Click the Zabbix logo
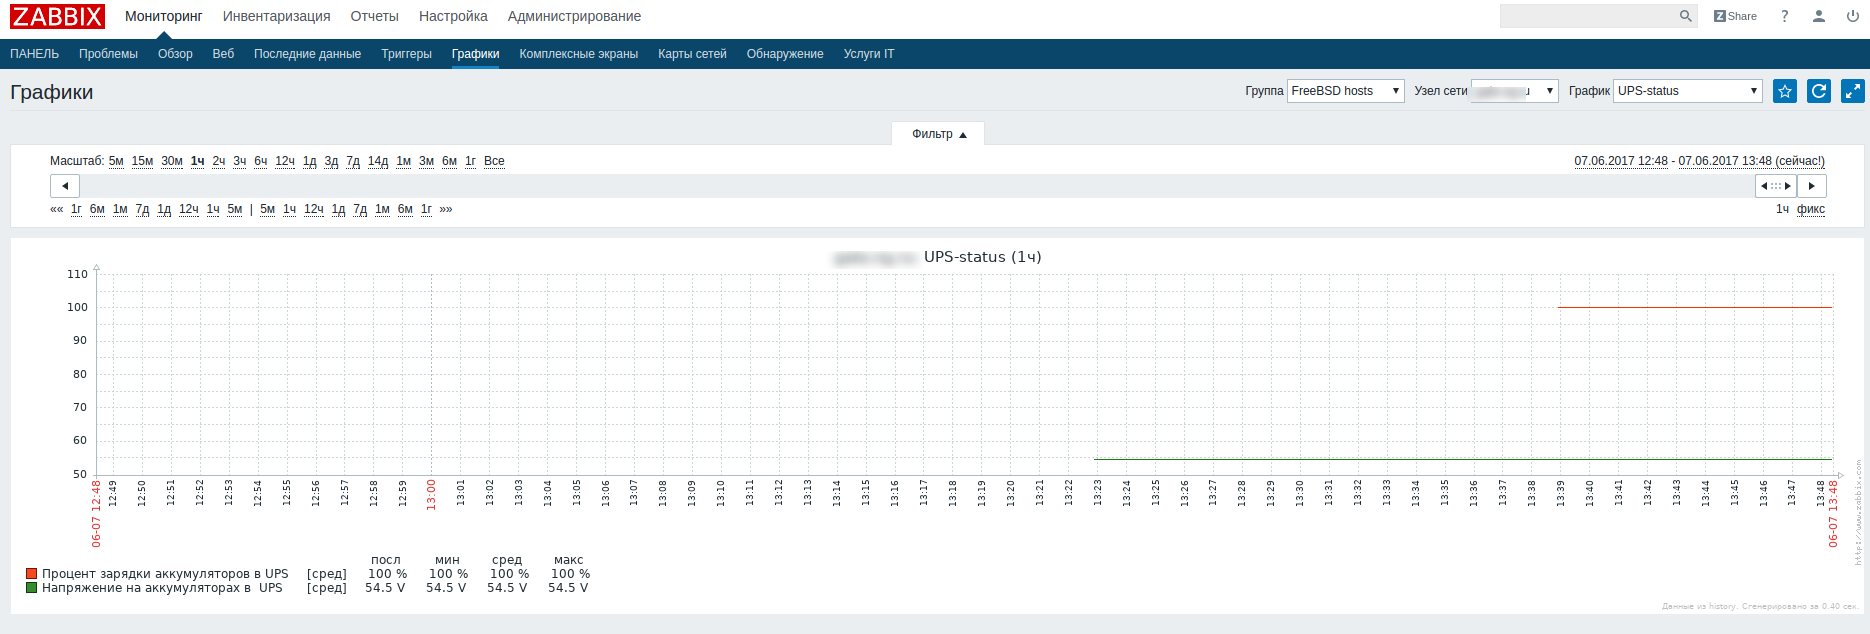Image resolution: width=1870 pixels, height=634 pixels. [57, 16]
